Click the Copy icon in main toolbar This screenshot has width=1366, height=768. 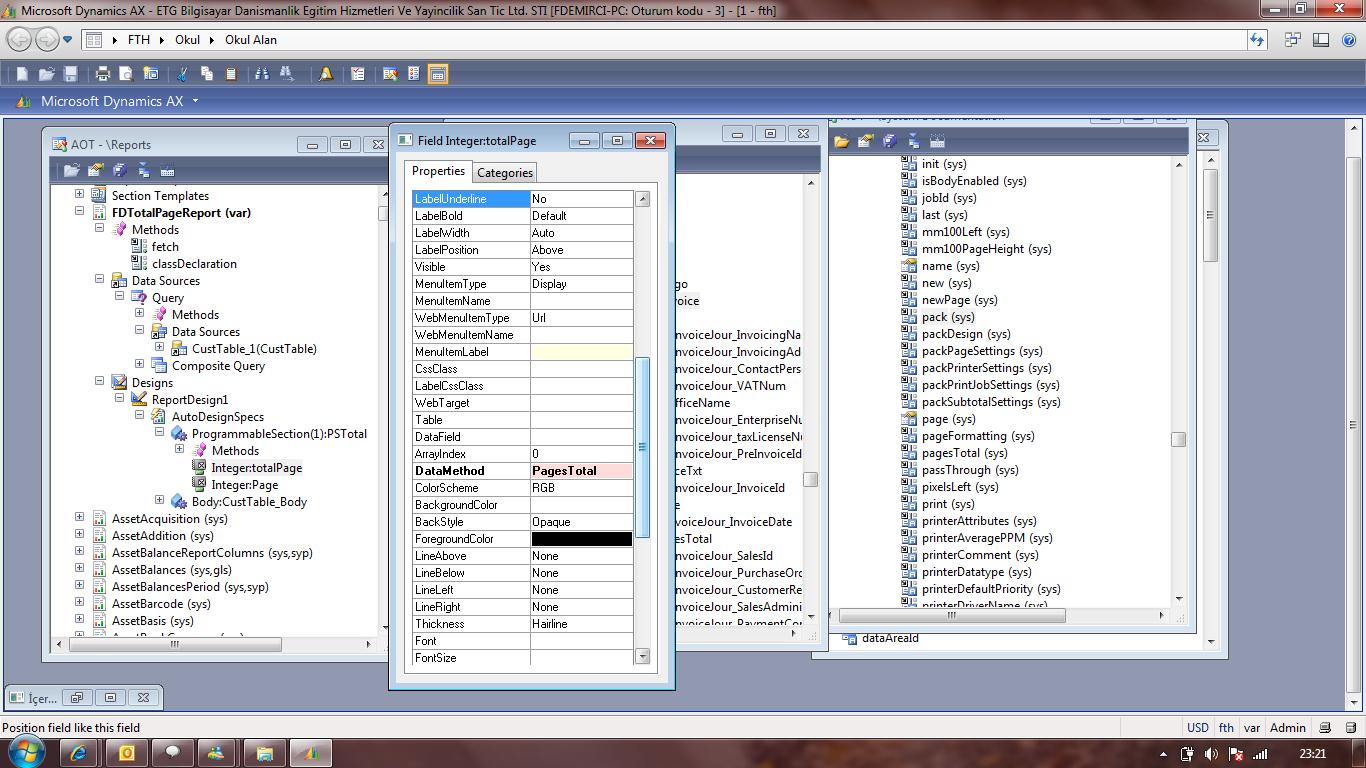click(206, 74)
